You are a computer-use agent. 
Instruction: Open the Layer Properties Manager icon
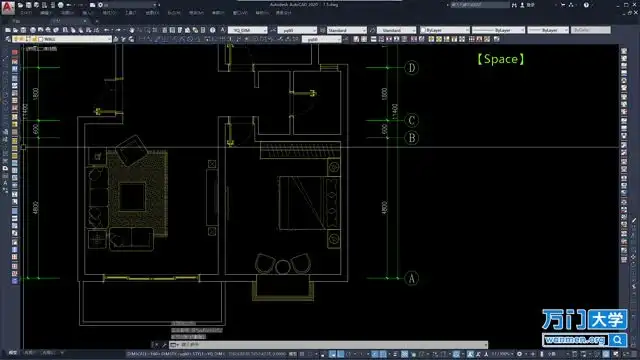coord(8,39)
